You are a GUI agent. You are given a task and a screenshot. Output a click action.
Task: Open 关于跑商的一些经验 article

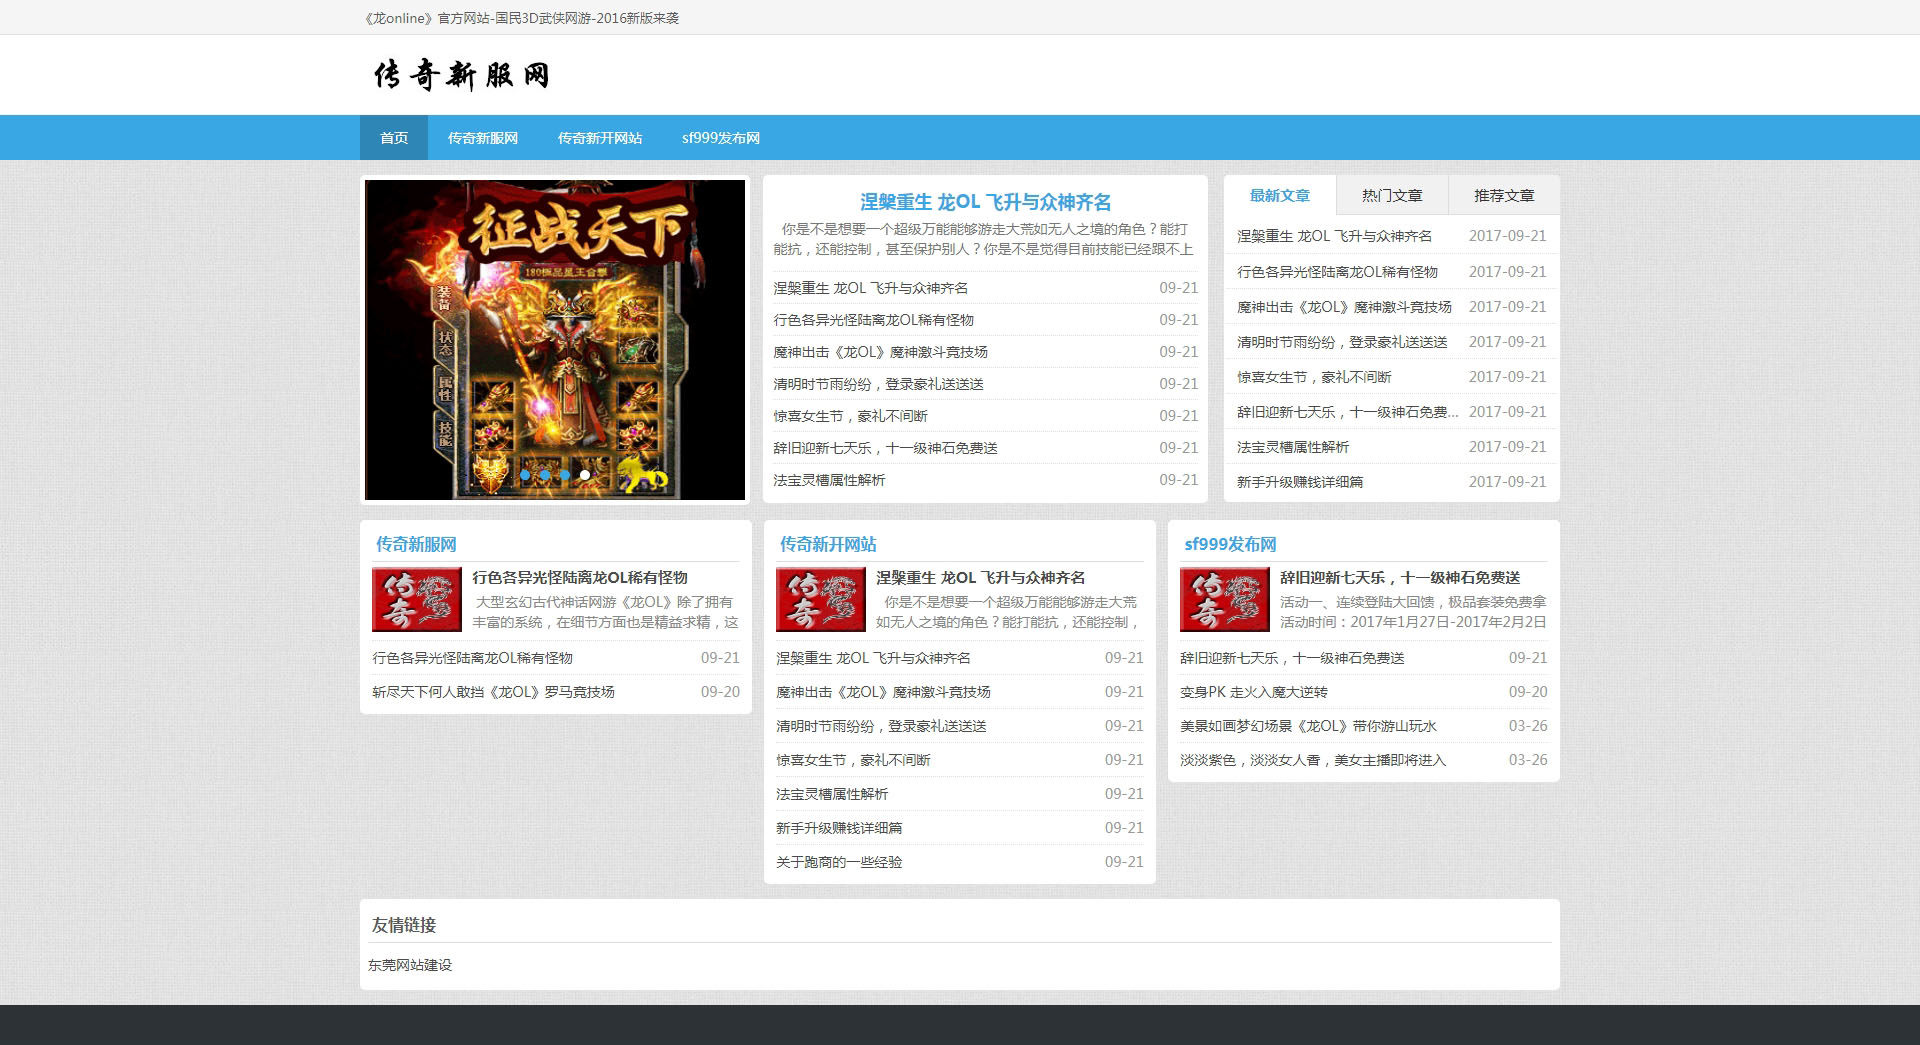pos(839,862)
